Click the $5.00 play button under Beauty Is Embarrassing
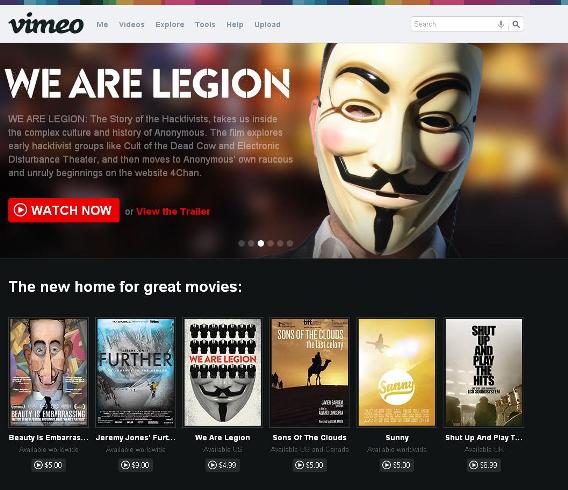 pos(48,465)
